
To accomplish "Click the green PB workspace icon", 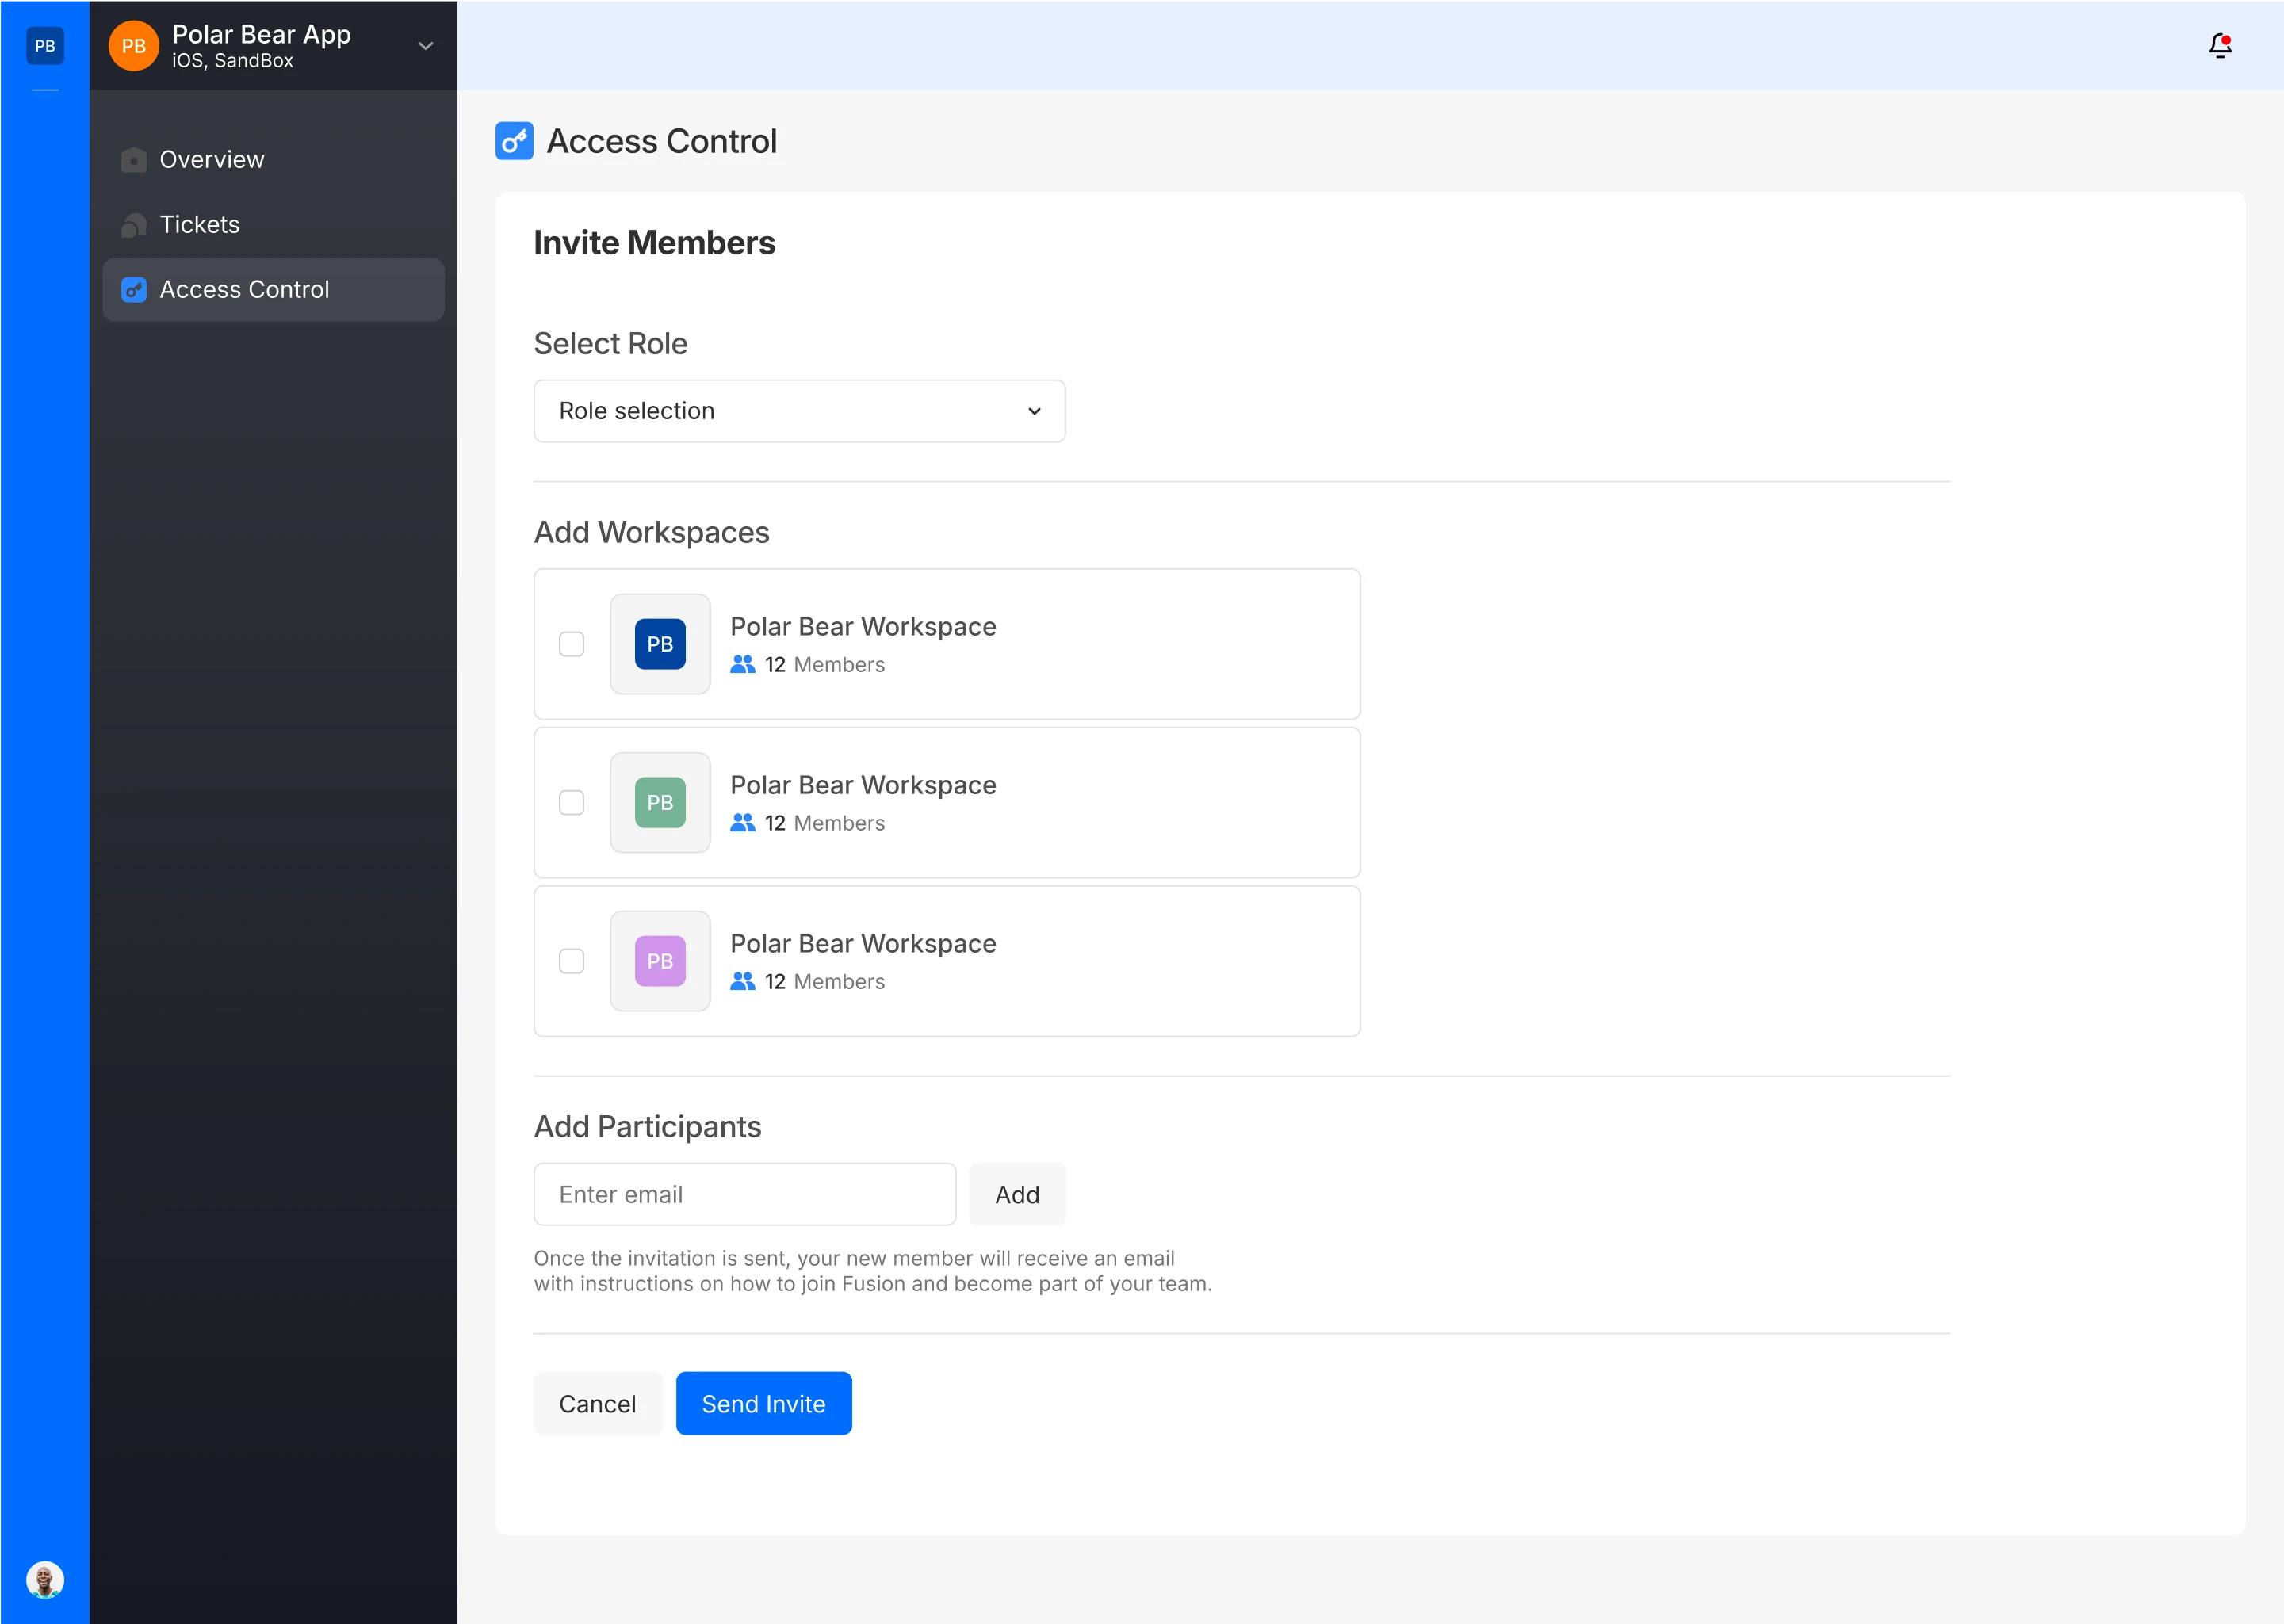I will [x=660, y=802].
